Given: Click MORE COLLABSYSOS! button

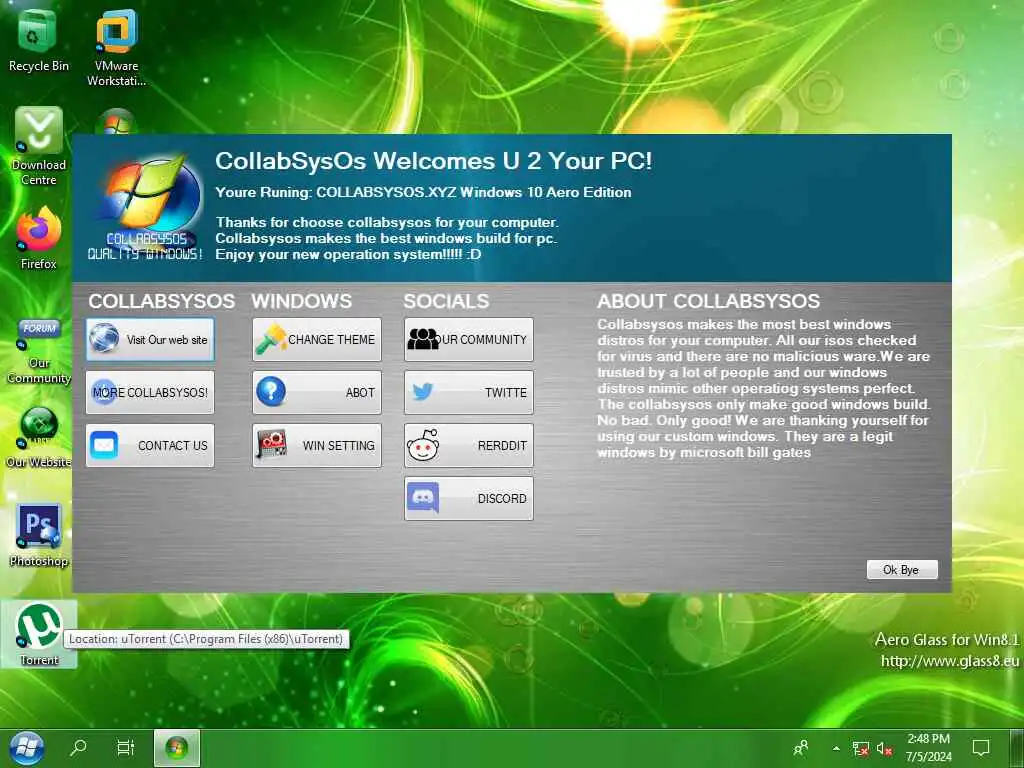Looking at the screenshot, I should (x=150, y=392).
